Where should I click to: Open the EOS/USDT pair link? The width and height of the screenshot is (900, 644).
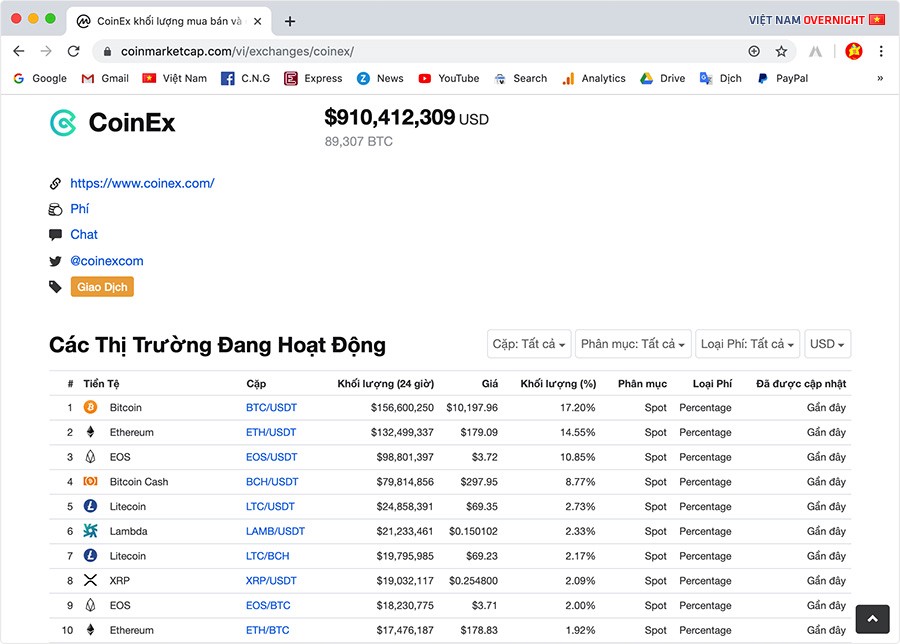(x=271, y=457)
